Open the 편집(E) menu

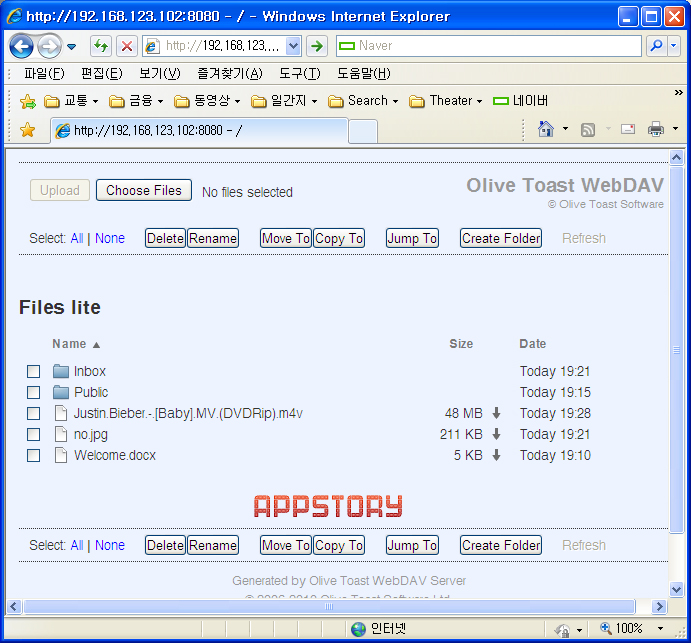pos(102,73)
